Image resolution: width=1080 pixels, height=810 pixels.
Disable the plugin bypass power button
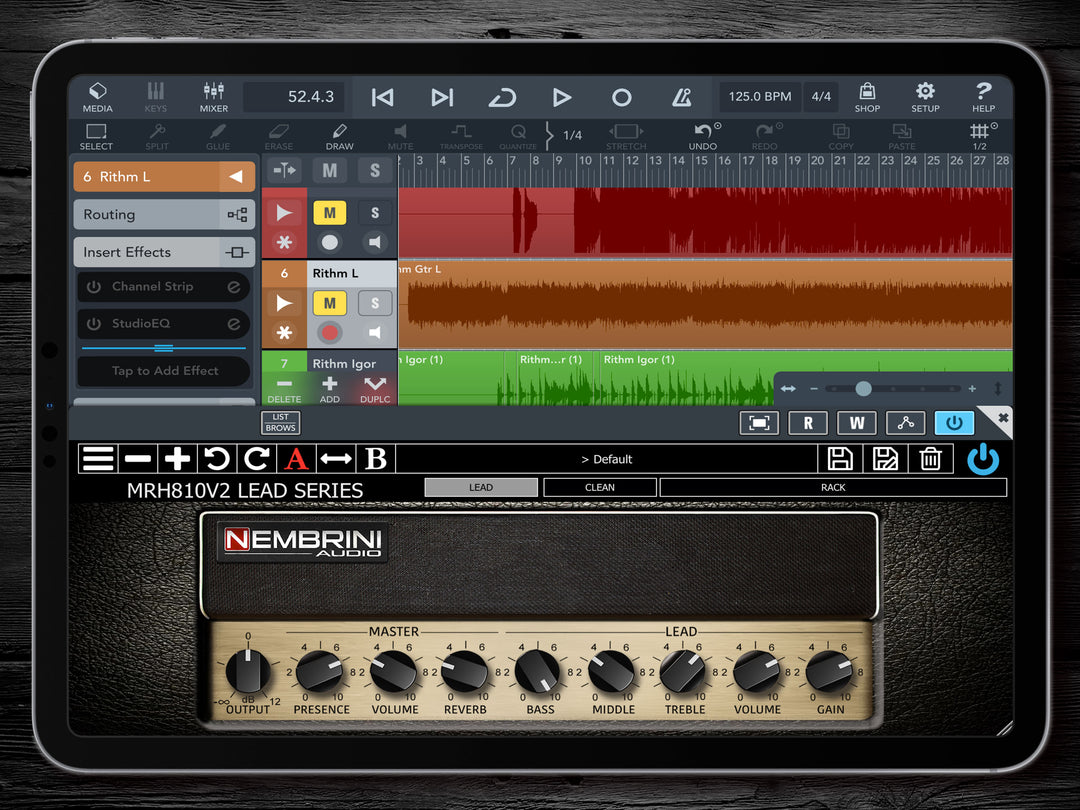[983, 459]
